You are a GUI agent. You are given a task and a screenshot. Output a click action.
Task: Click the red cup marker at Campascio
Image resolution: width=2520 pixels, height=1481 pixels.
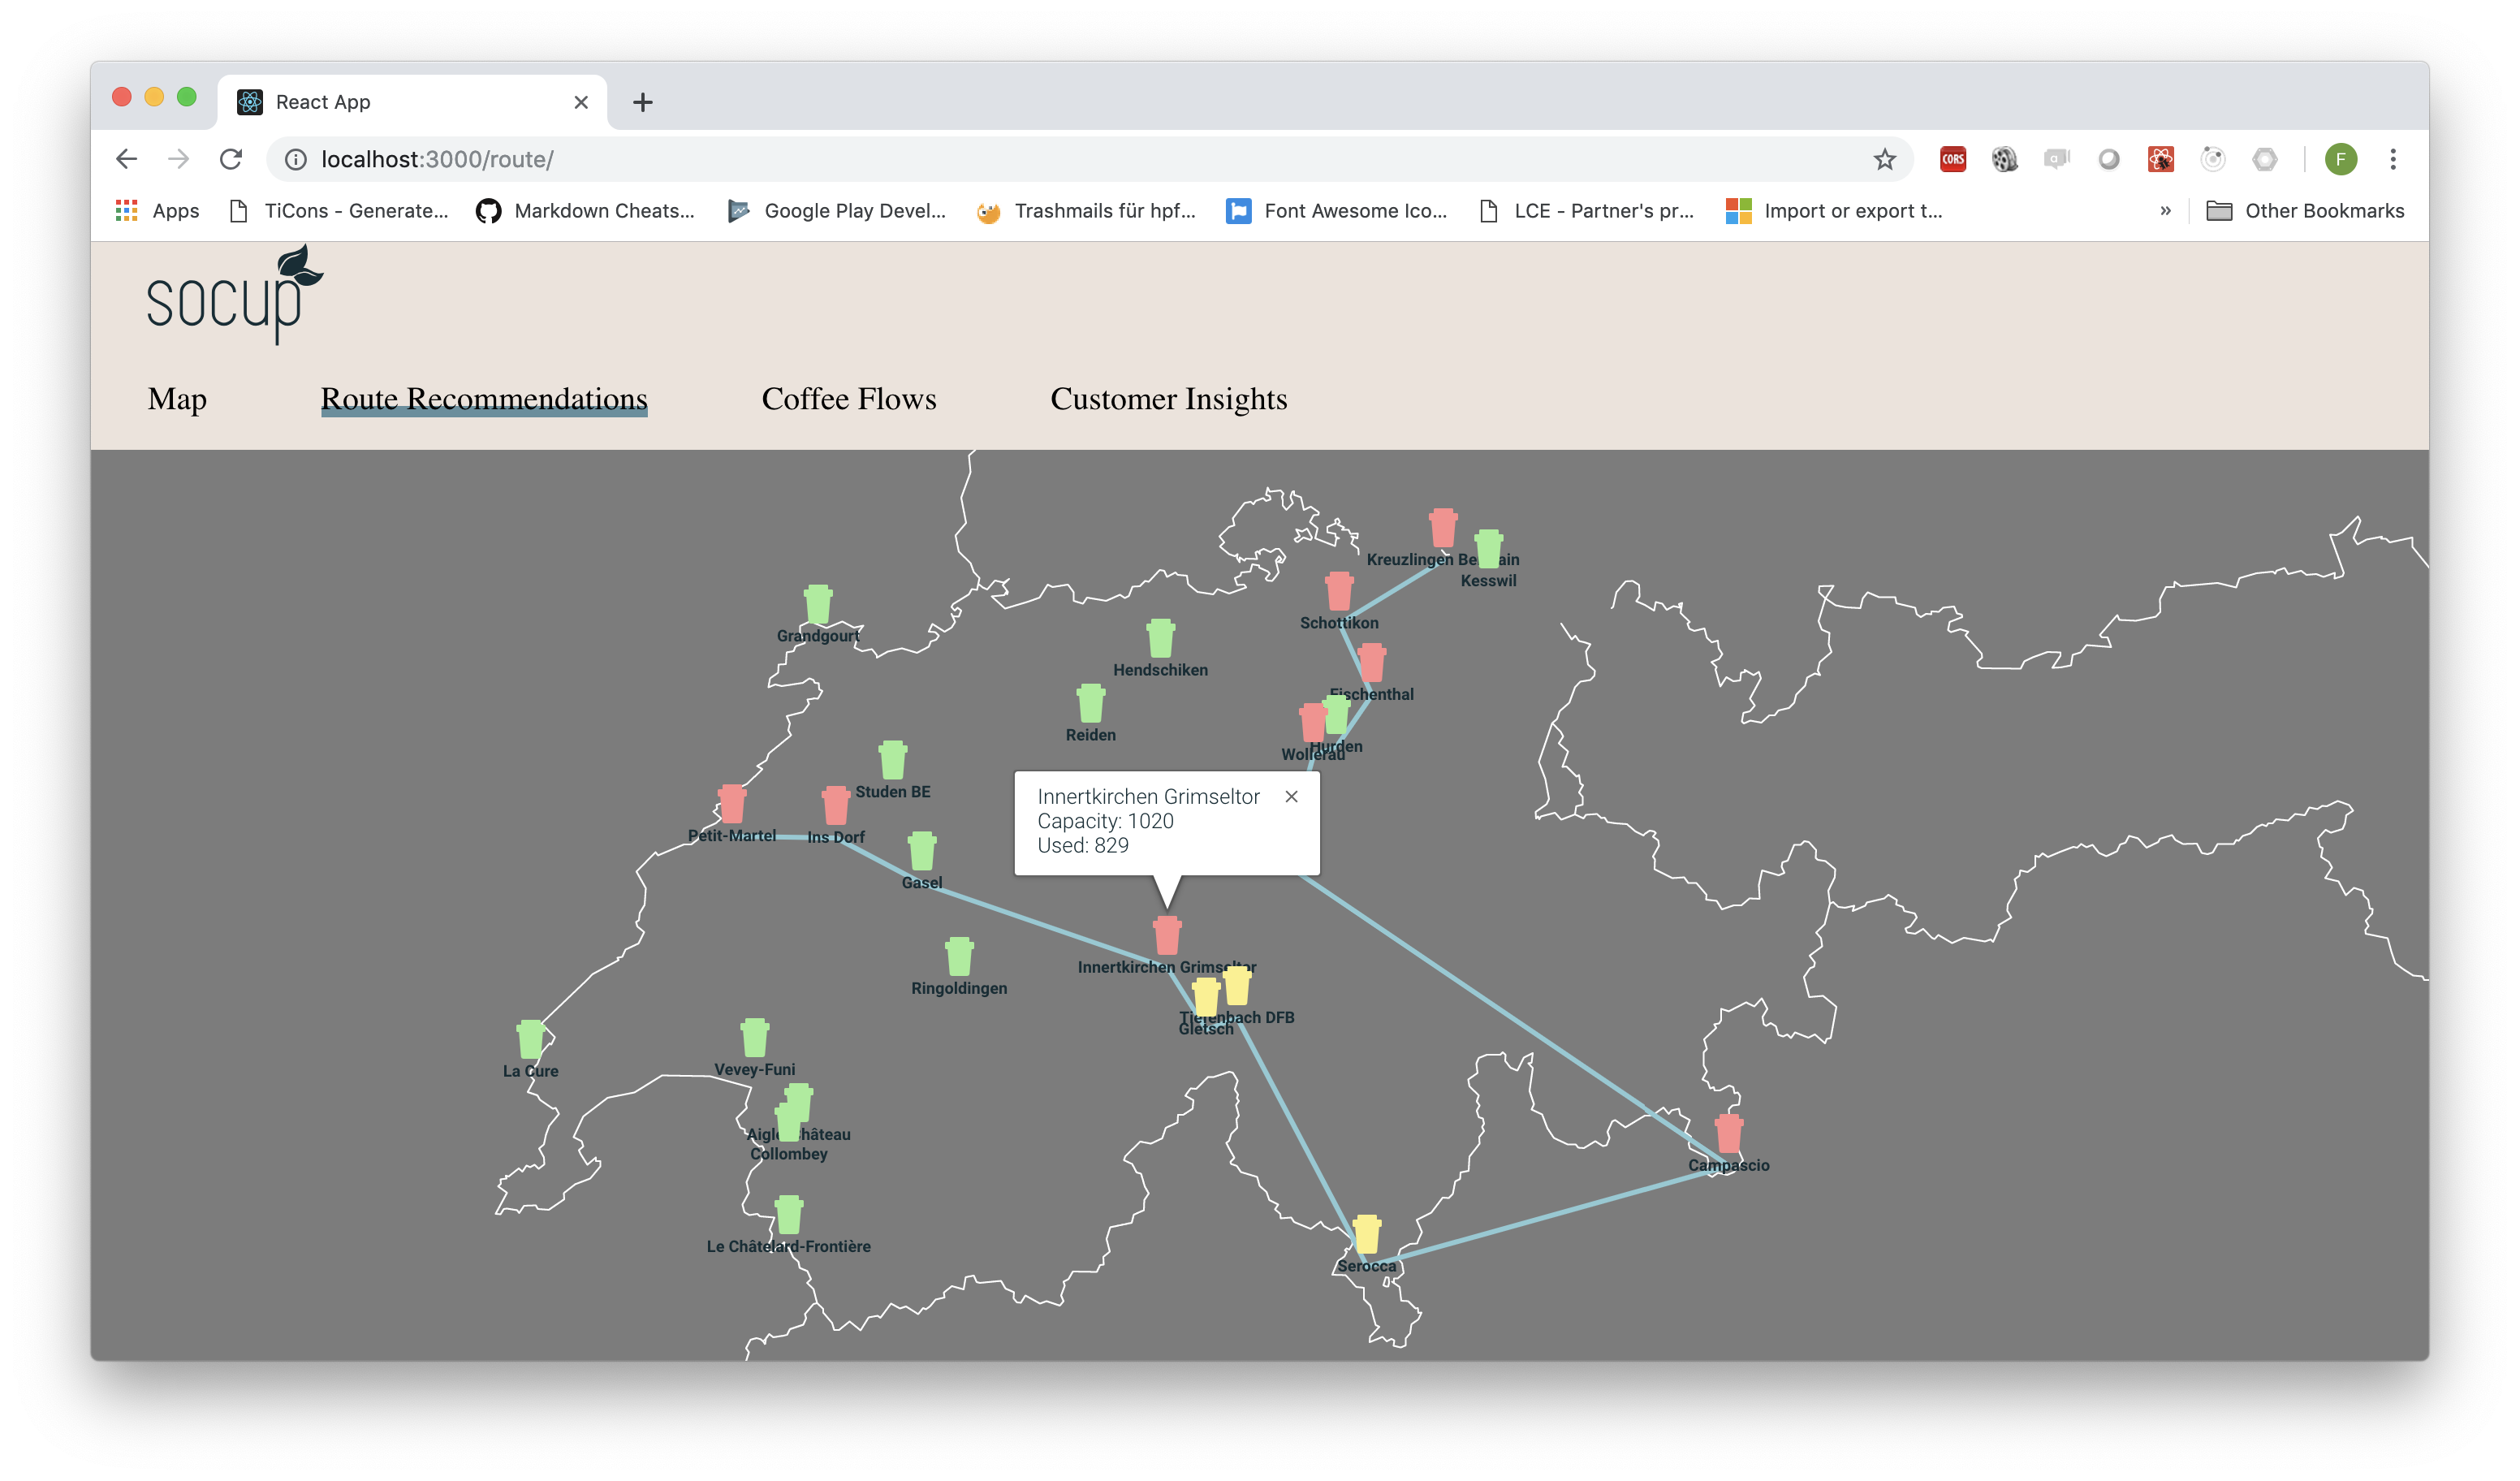tap(1728, 1134)
